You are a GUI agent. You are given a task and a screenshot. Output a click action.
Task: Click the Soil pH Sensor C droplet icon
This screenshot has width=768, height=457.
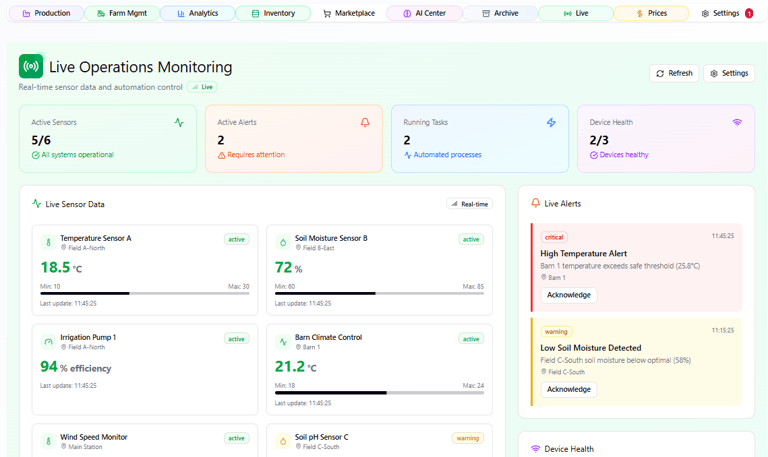pos(283,441)
